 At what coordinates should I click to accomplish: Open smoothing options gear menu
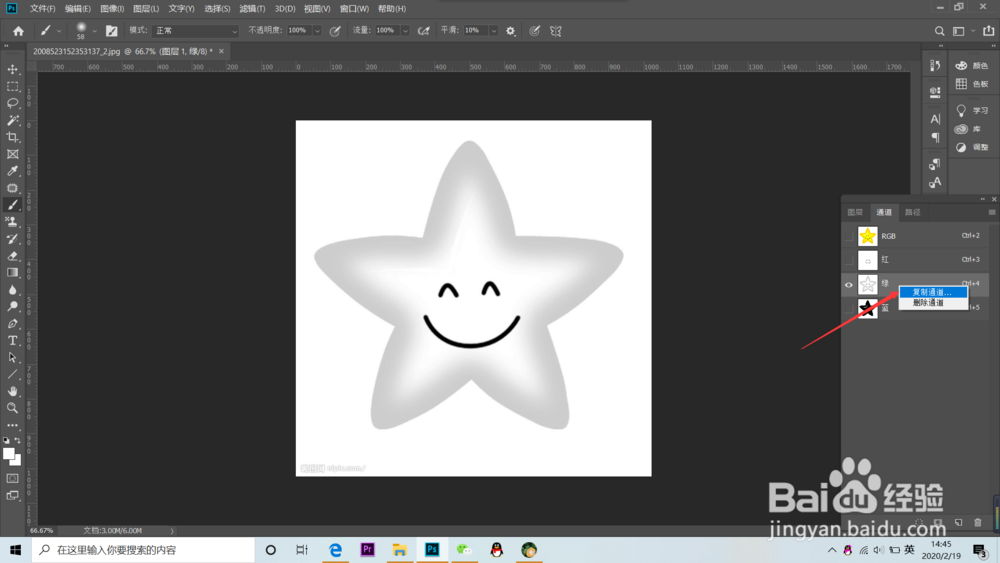510,31
